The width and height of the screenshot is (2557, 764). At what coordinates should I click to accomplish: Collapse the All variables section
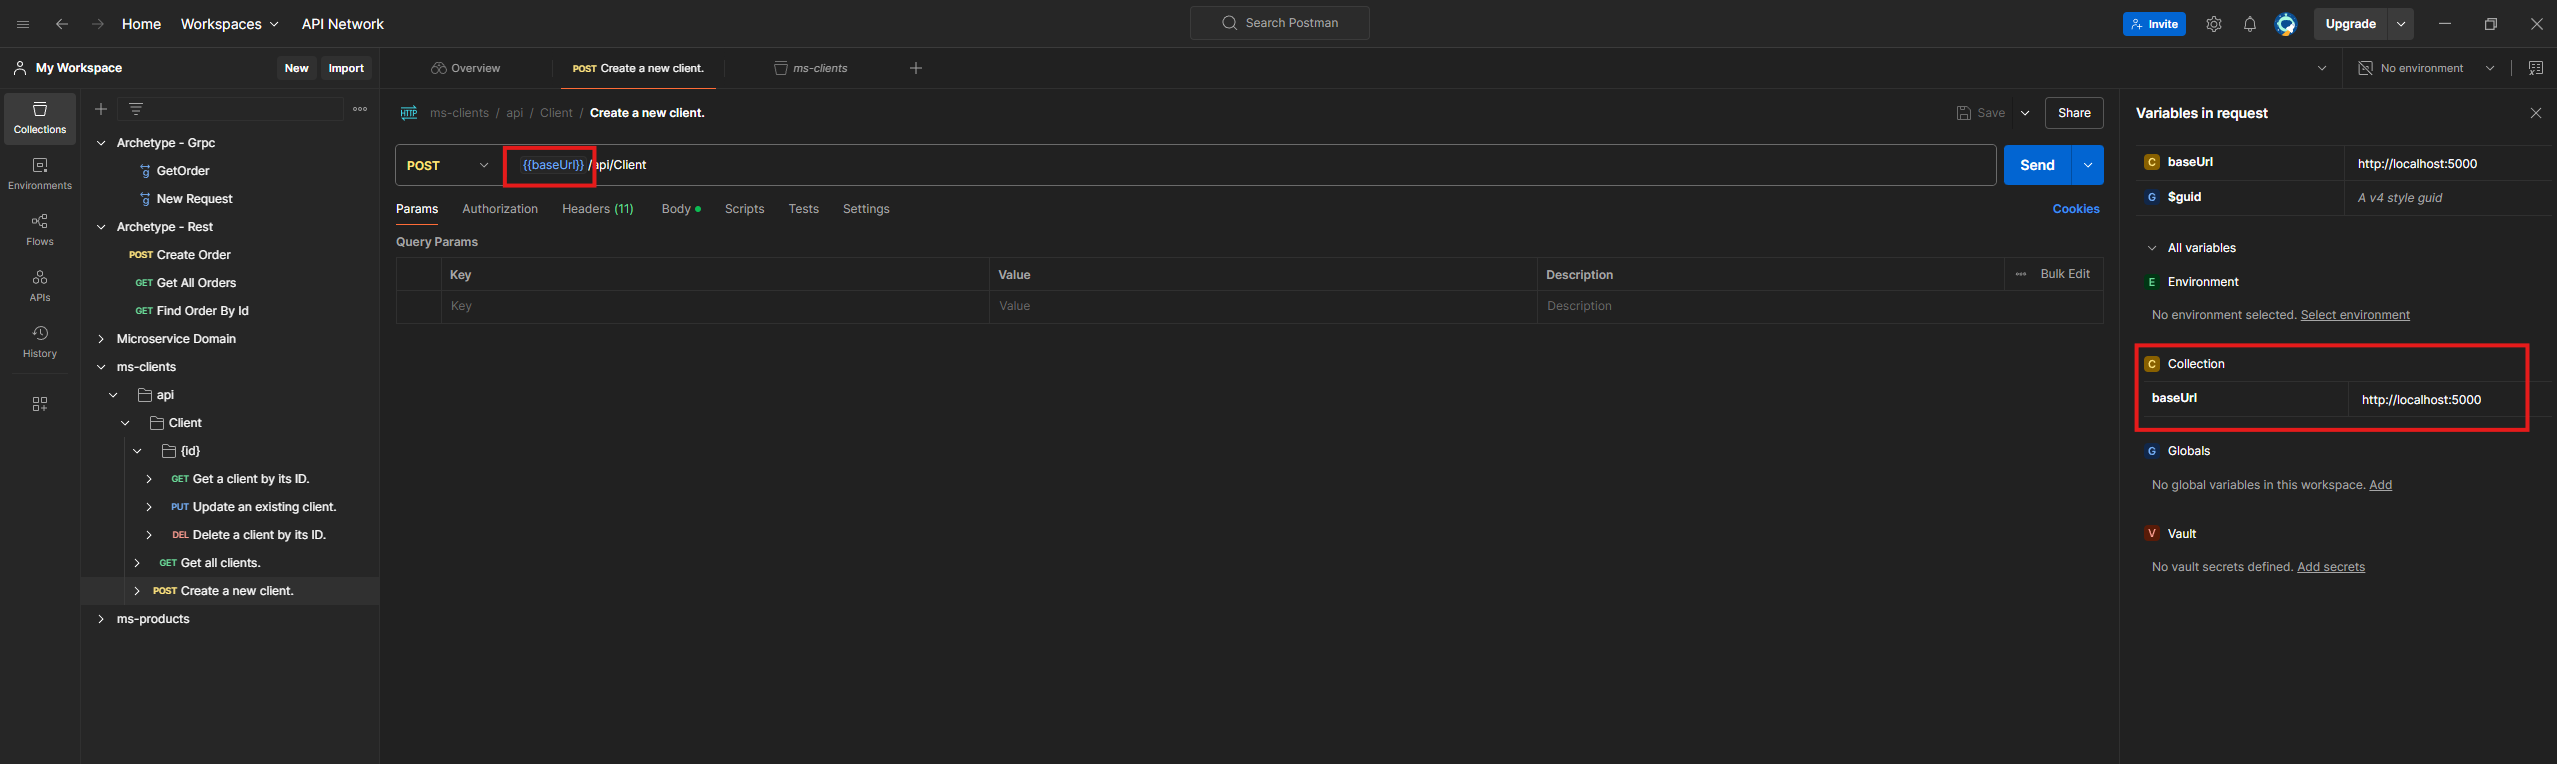[x=2152, y=248]
